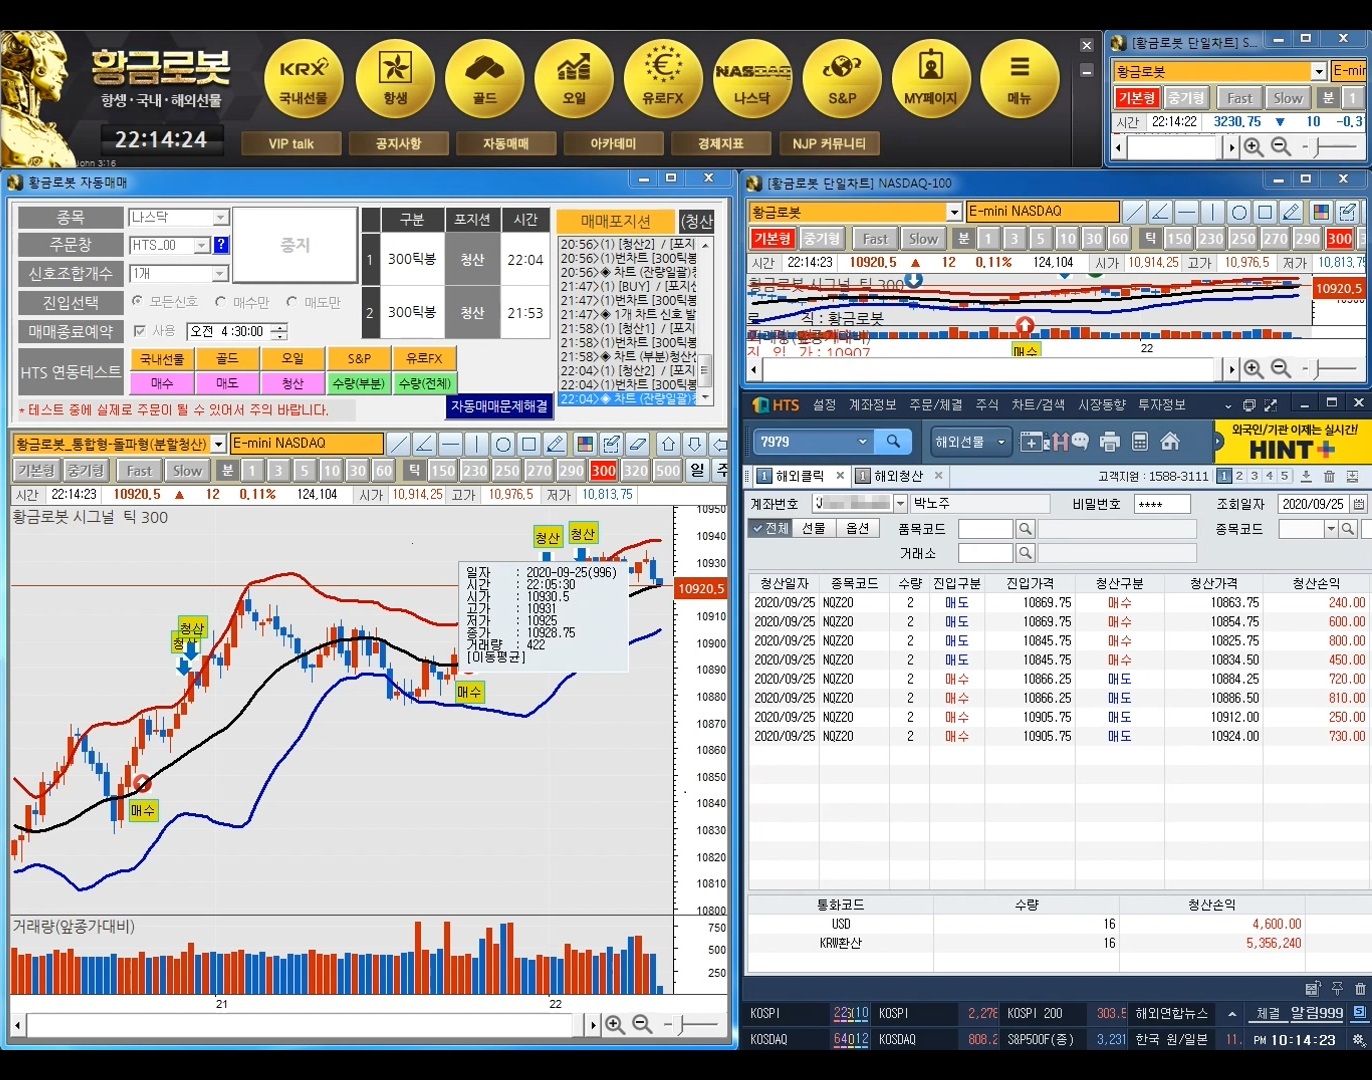1372x1080 pixels.
Task: Click the trash icon in HTS tab bar
Action: [x=1329, y=476]
